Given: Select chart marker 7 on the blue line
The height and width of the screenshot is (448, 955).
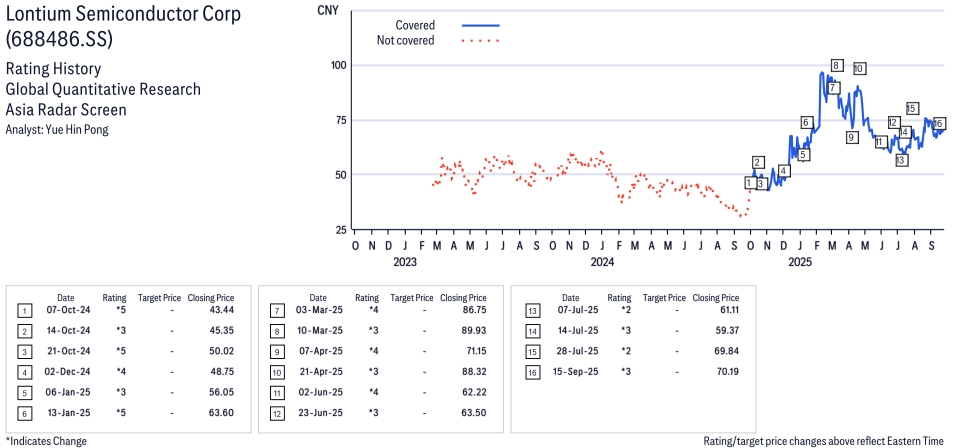Looking at the screenshot, I should 833,88.
